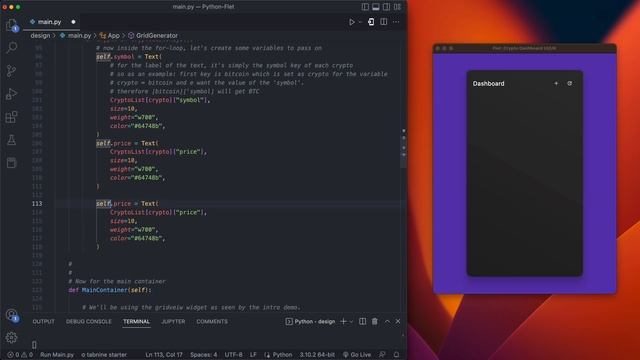Open the Customize Layout icon
This screenshot has width=640, height=360.
(397, 7)
